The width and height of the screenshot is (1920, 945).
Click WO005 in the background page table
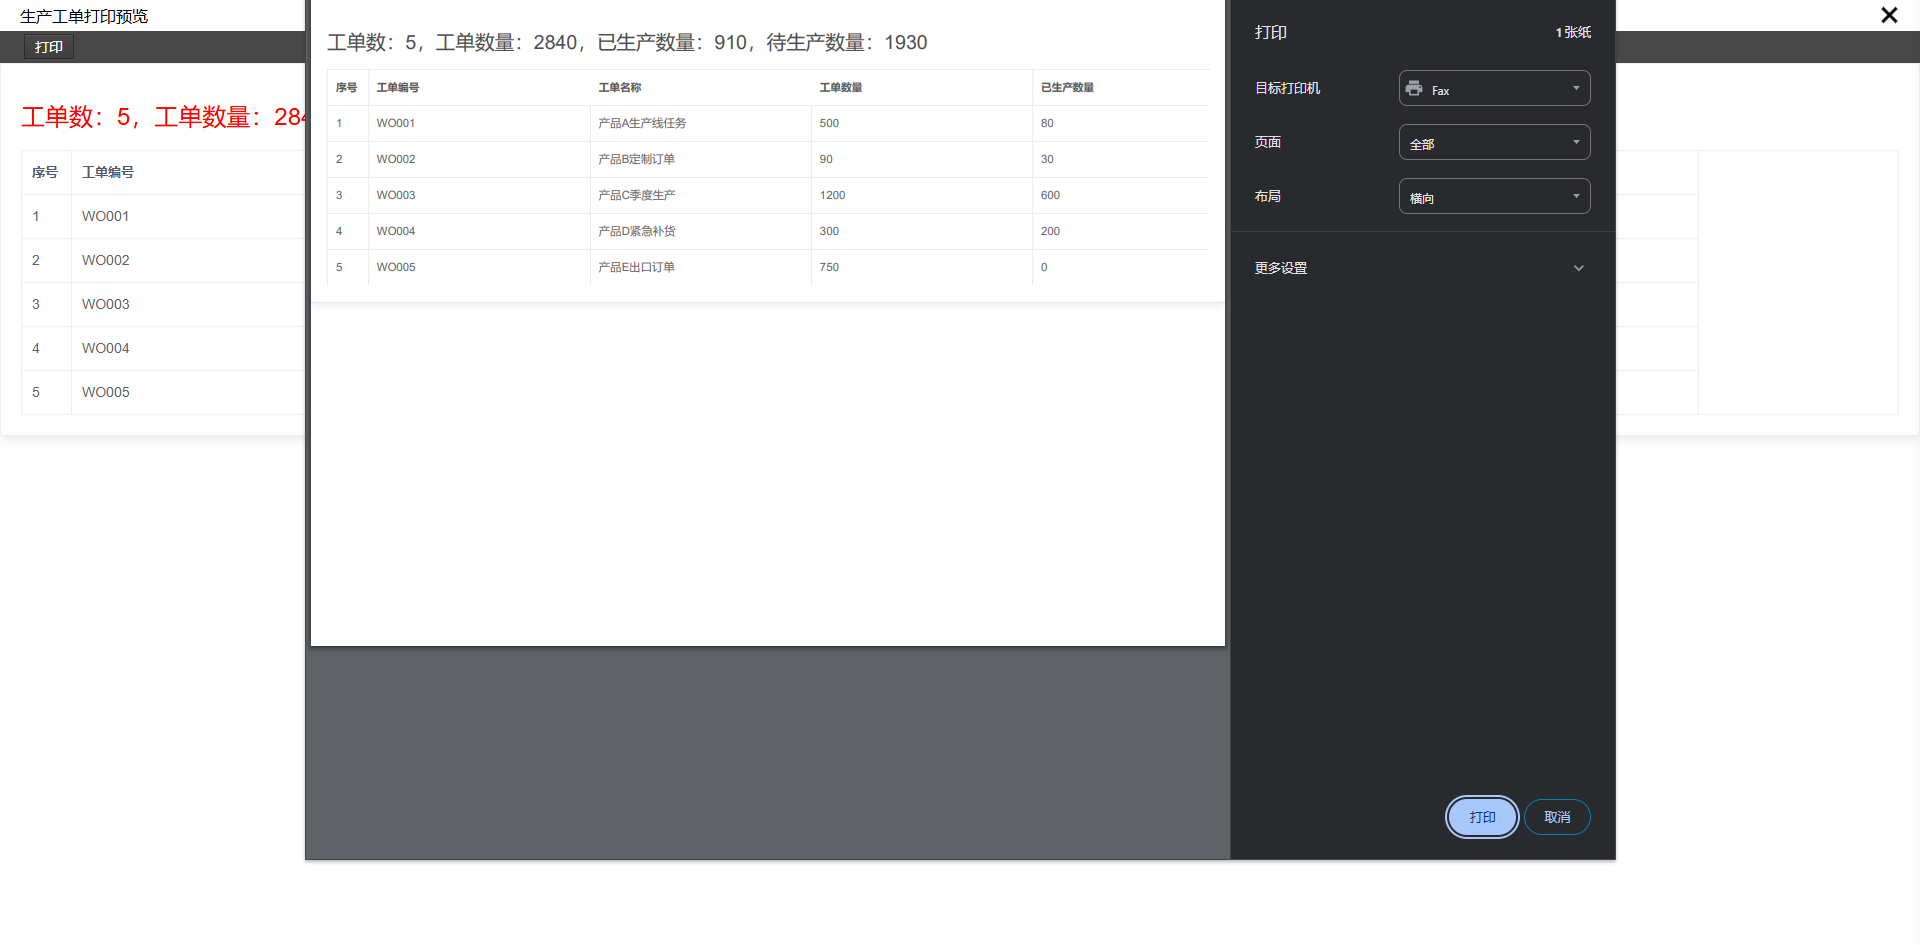pyautogui.click(x=106, y=392)
